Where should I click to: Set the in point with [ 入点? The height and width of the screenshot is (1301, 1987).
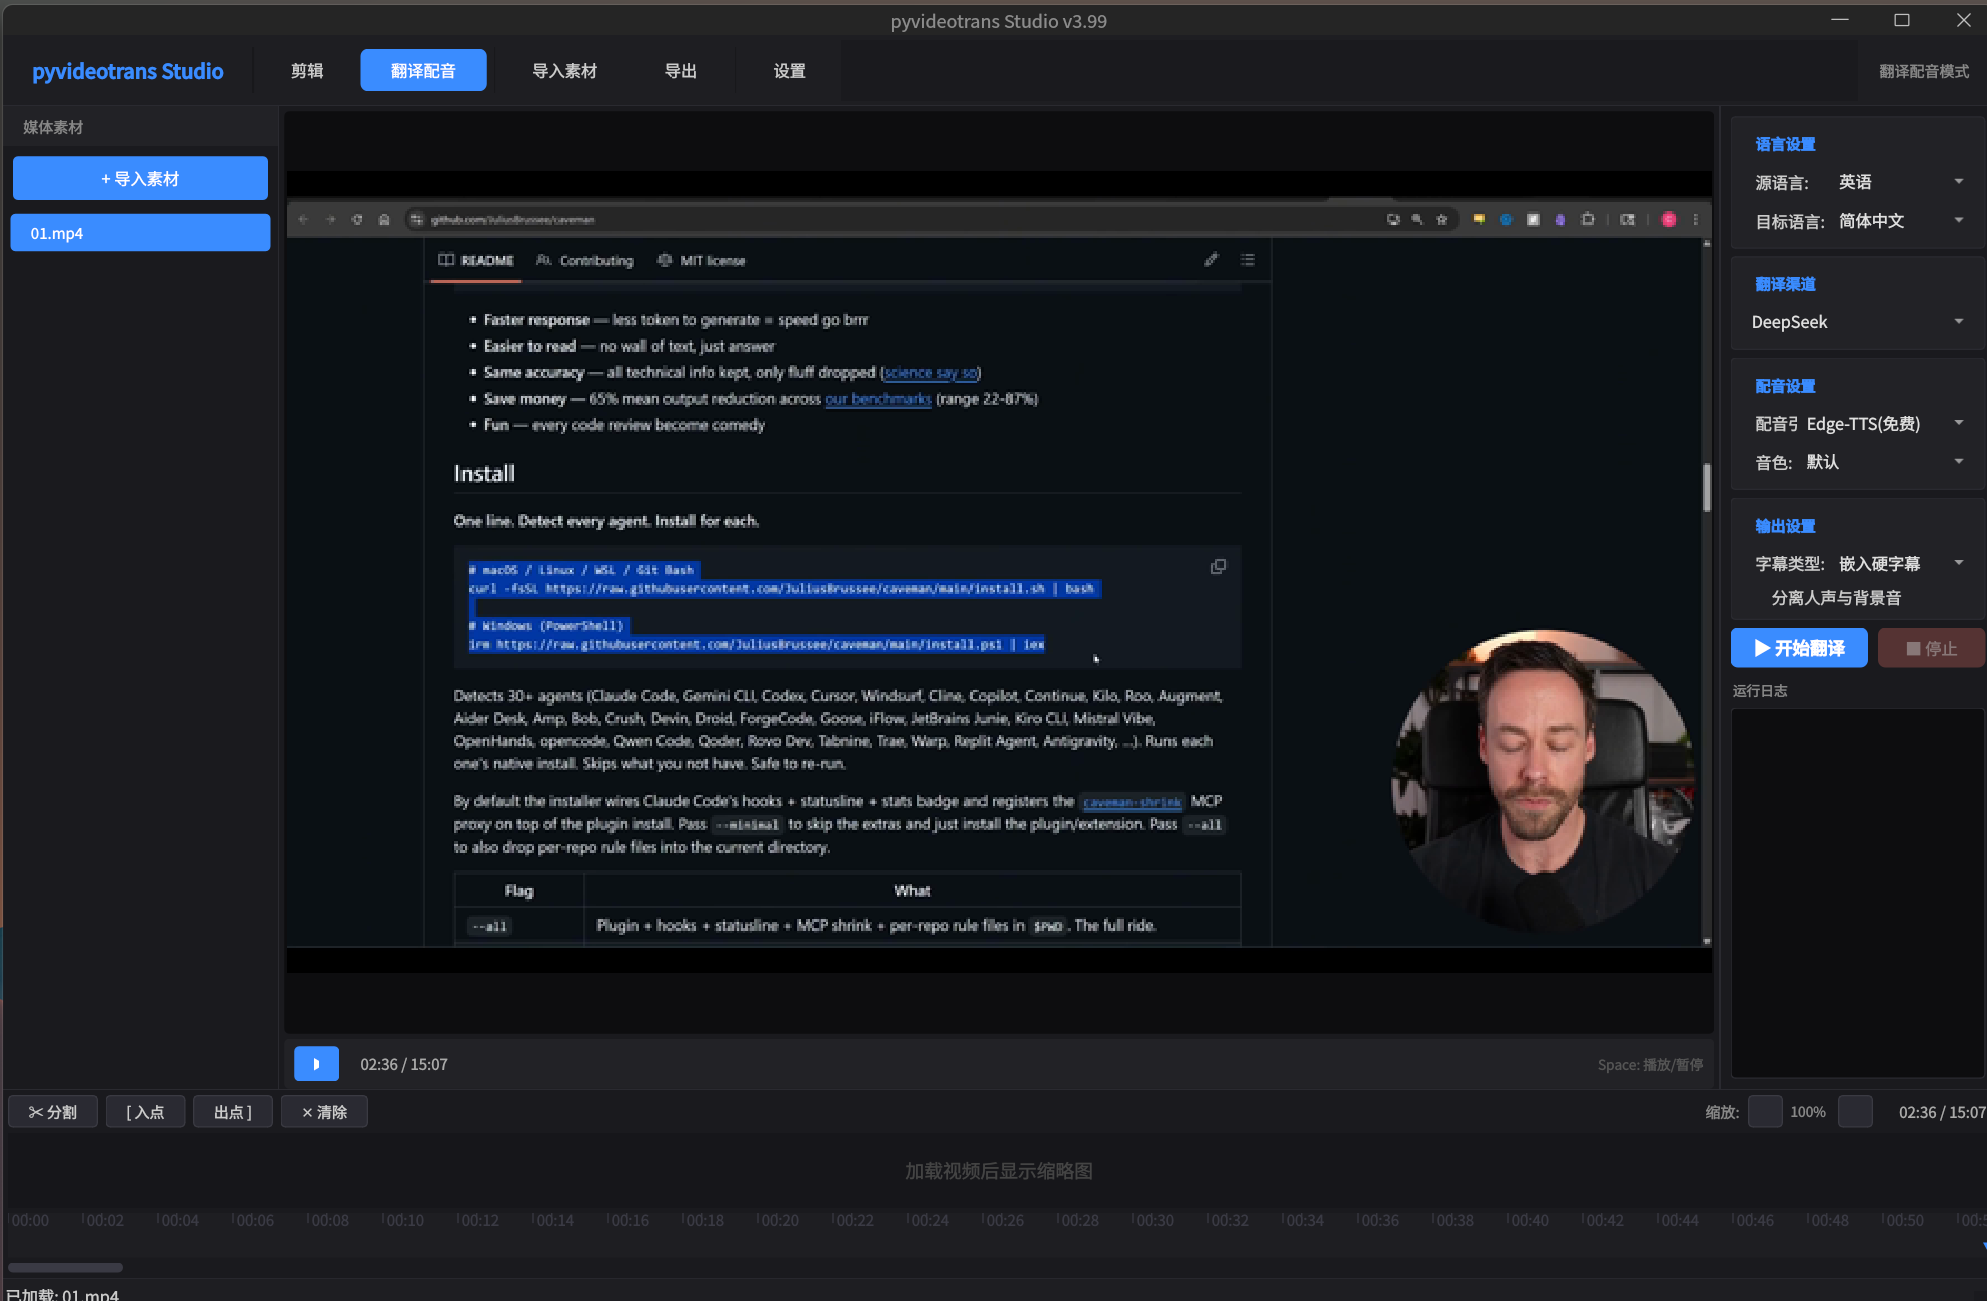pos(145,1112)
